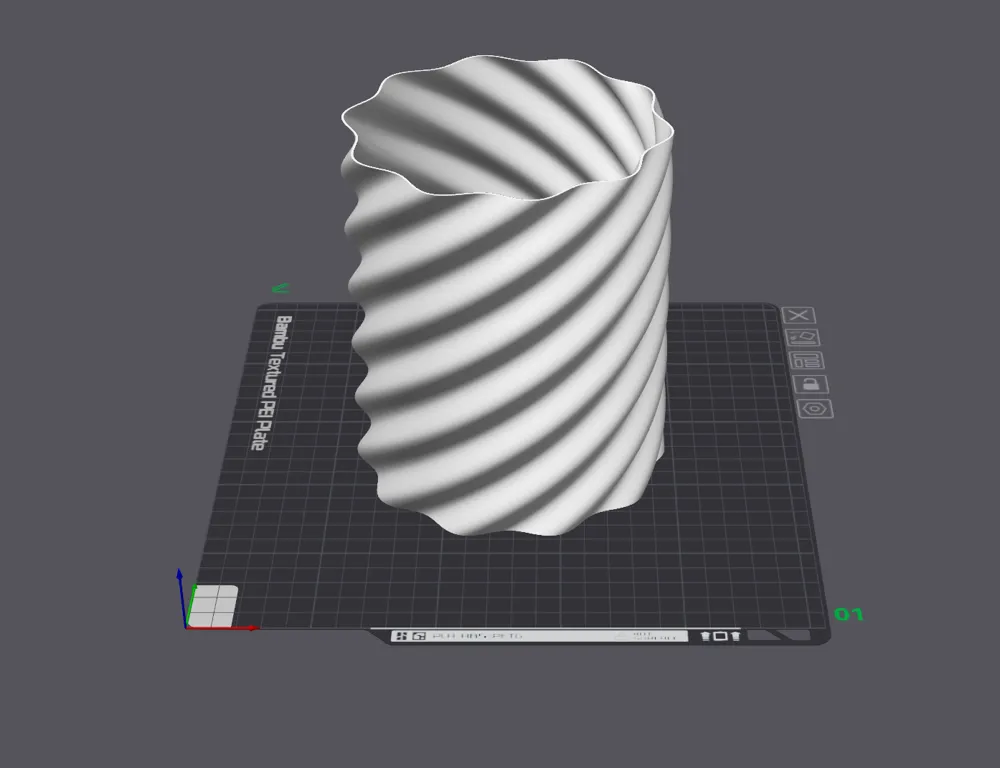Arrange objects on the plate
Viewport: 1000px width, 768px height.
click(x=807, y=360)
